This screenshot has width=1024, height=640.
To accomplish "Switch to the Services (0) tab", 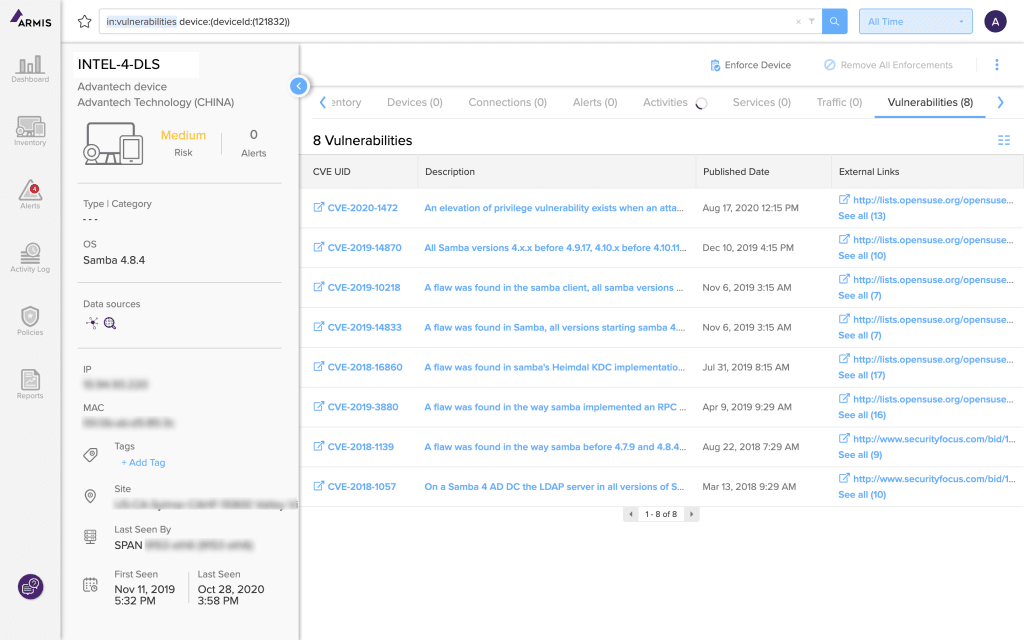I will click(761, 103).
